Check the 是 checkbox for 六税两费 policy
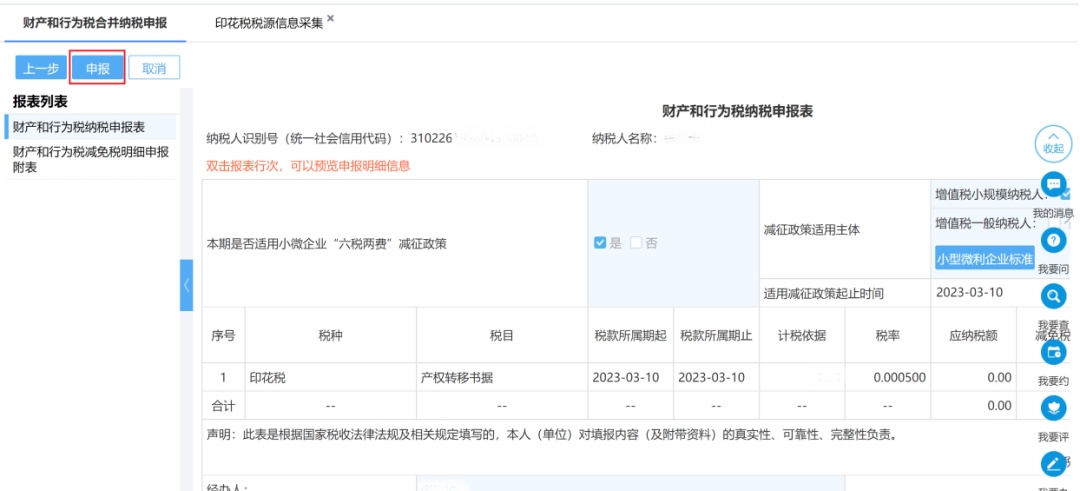The width and height of the screenshot is (1080, 491). click(x=600, y=243)
